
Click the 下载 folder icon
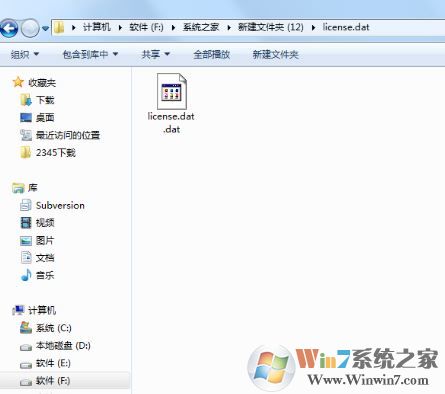pyautogui.click(x=26, y=100)
